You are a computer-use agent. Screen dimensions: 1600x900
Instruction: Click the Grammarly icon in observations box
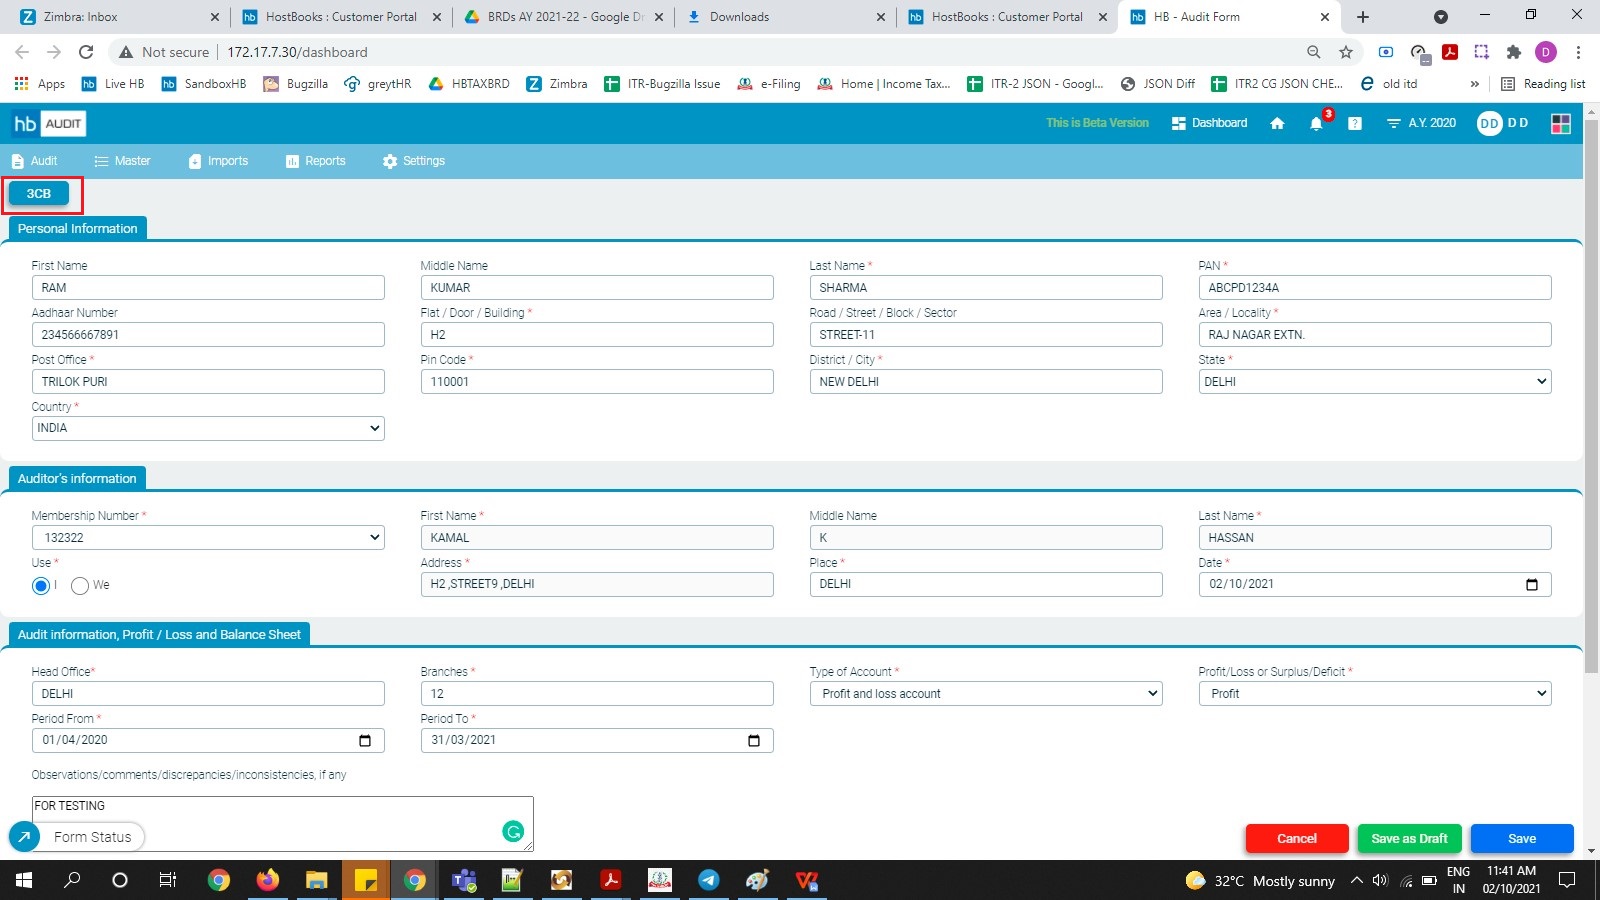[513, 831]
